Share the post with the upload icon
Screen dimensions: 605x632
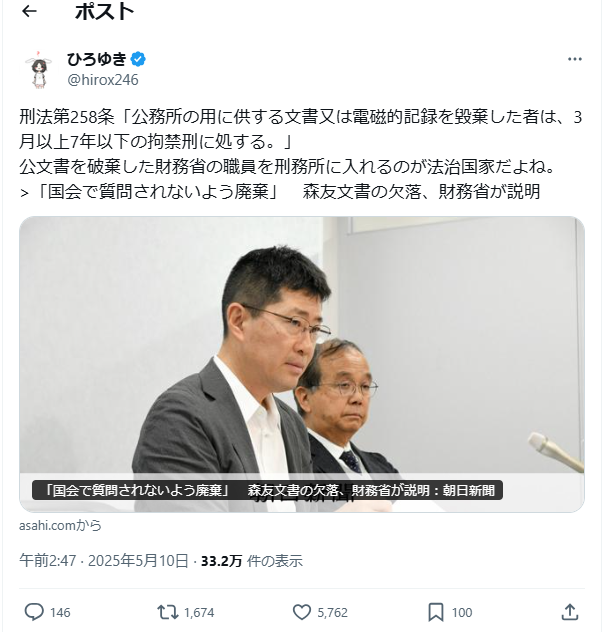tap(570, 612)
